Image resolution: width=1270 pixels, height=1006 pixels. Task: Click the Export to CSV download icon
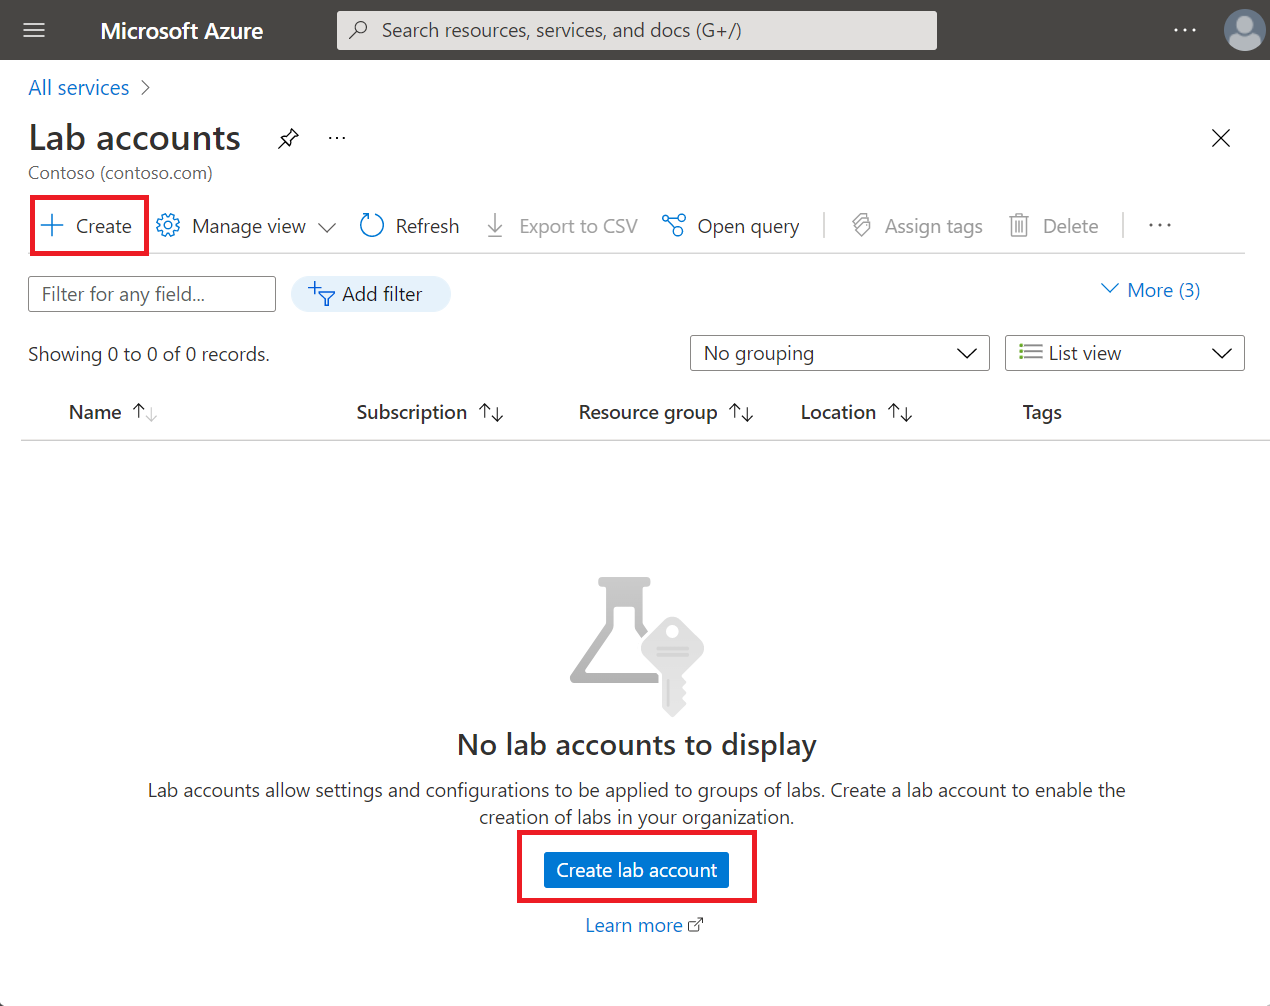(x=495, y=226)
